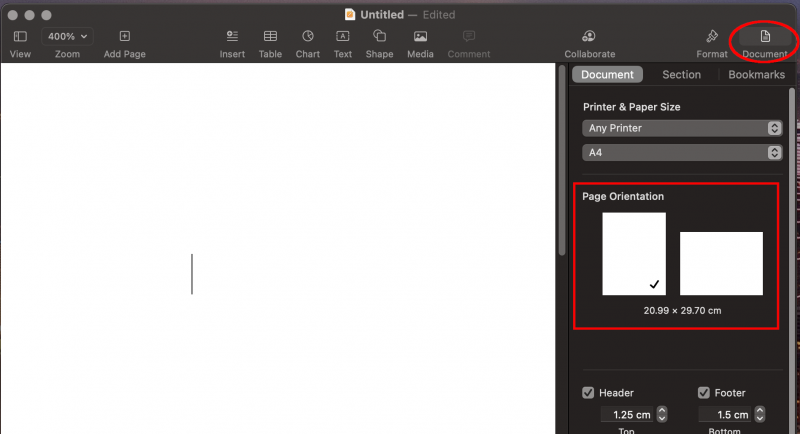Click the Add Page icon

(124, 37)
